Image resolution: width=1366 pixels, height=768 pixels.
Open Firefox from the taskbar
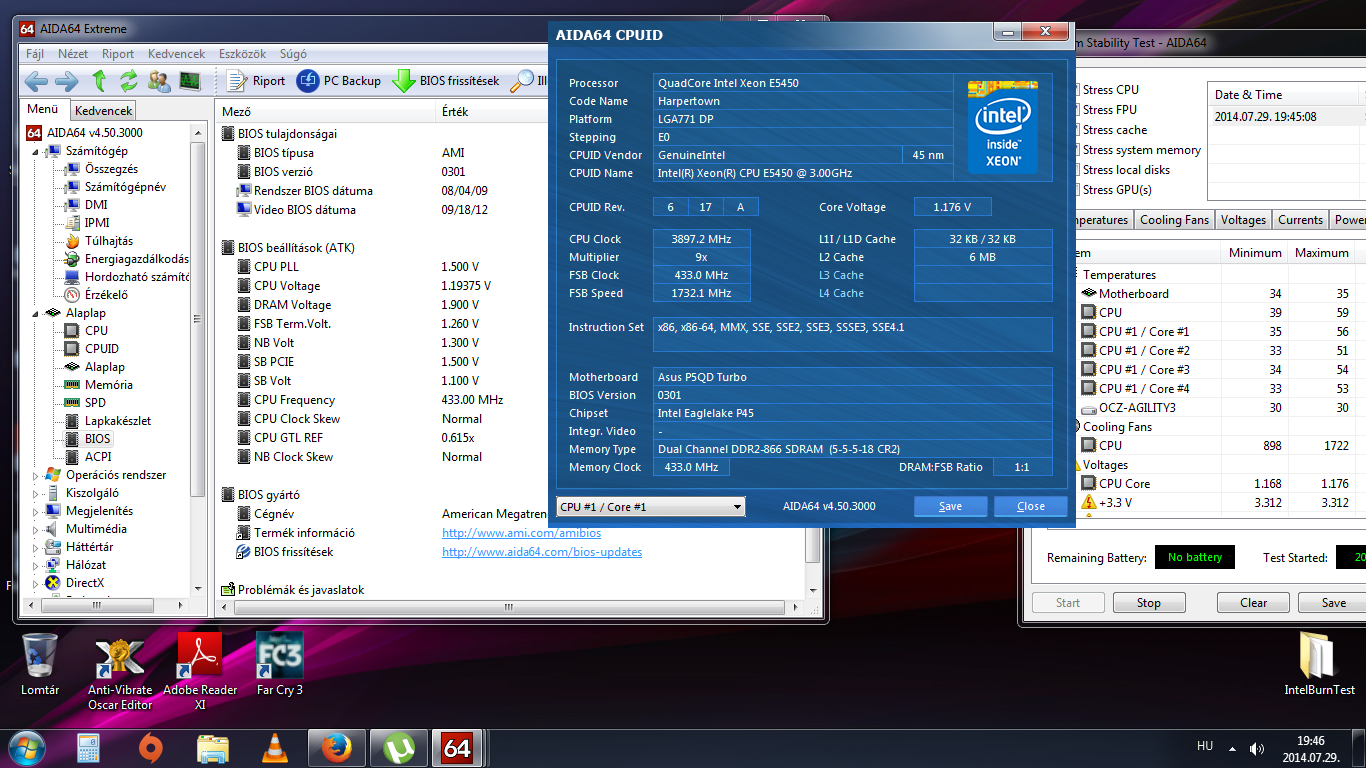[337, 747]
